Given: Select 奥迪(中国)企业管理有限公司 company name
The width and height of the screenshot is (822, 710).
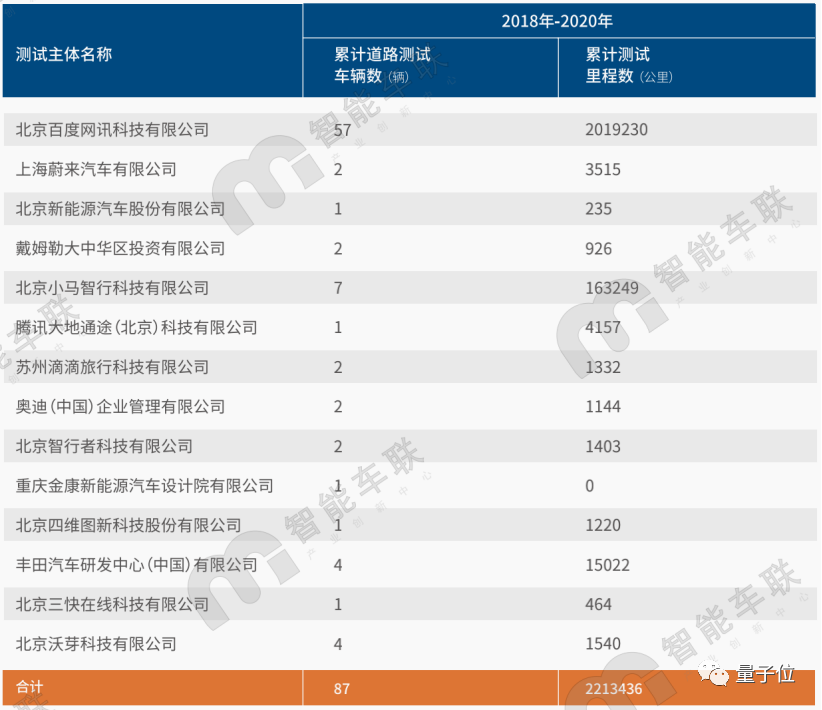Looking at the screenshot, I should pos(120,406).
